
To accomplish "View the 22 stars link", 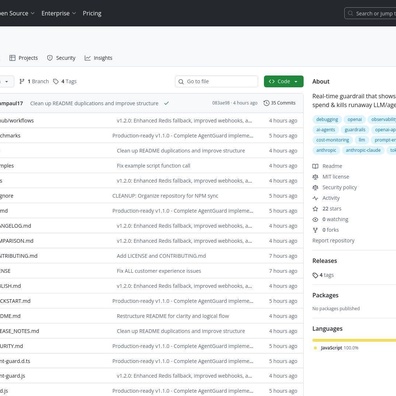I will point(332,209).
